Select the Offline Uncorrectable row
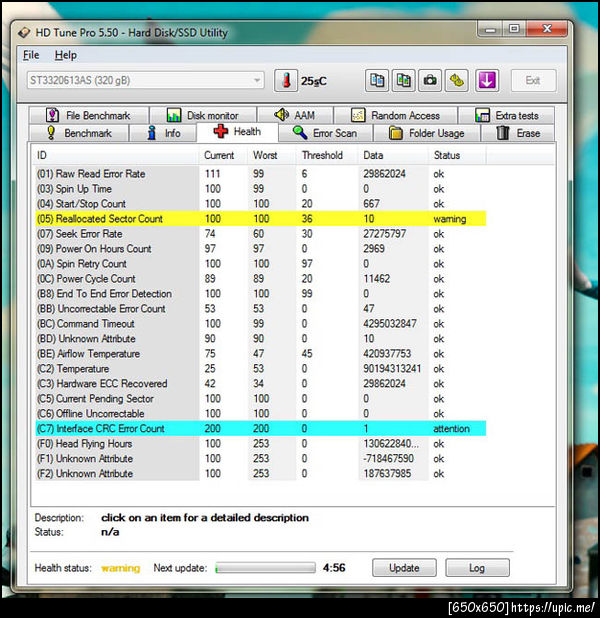Image resolution: width=600 pixels, height=618 pixels. tap(261, 413)
